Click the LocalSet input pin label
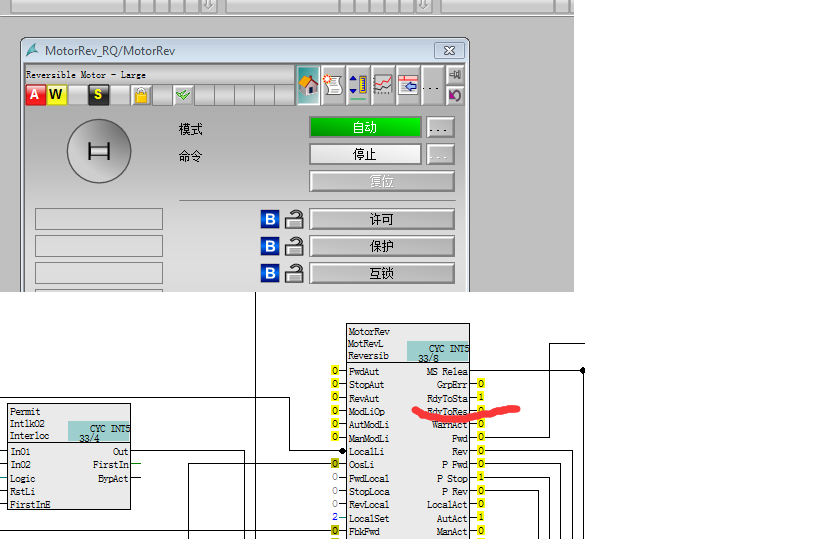Viewport: 819px width, 539px height. (369, 519)
